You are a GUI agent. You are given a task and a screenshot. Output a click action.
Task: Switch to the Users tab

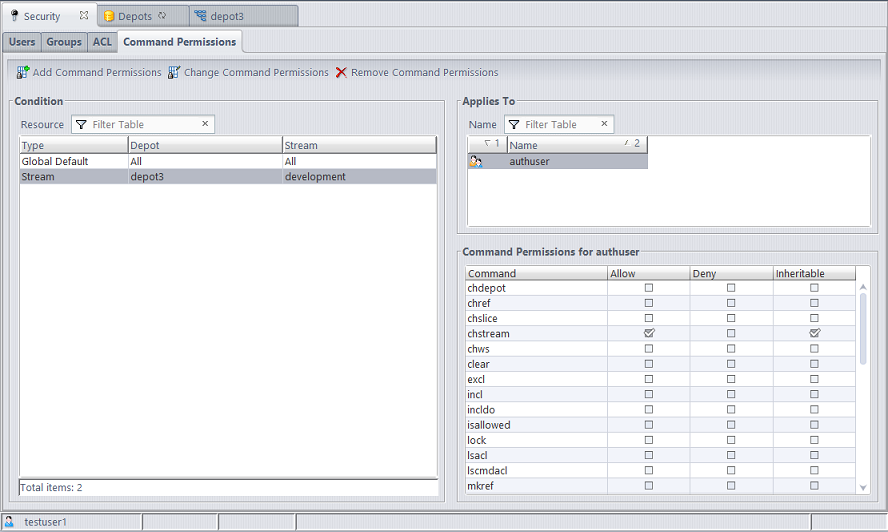point(22,42)
